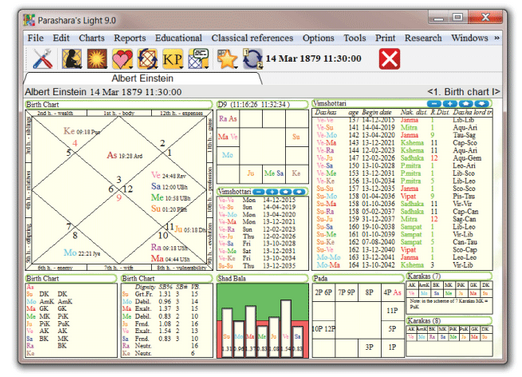Go to next page arrow beside Birth chart
The image size is (522, 377).
pyautogui.click(x=496, y=92)
